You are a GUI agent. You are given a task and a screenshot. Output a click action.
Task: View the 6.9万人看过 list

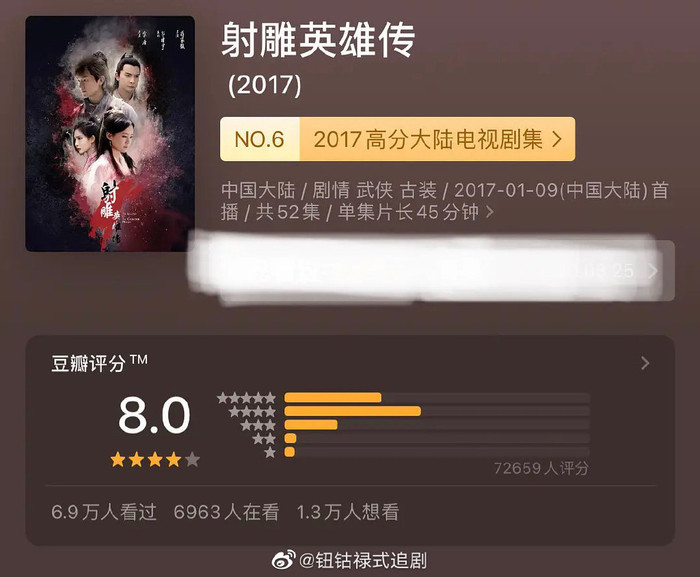(104, 512)
